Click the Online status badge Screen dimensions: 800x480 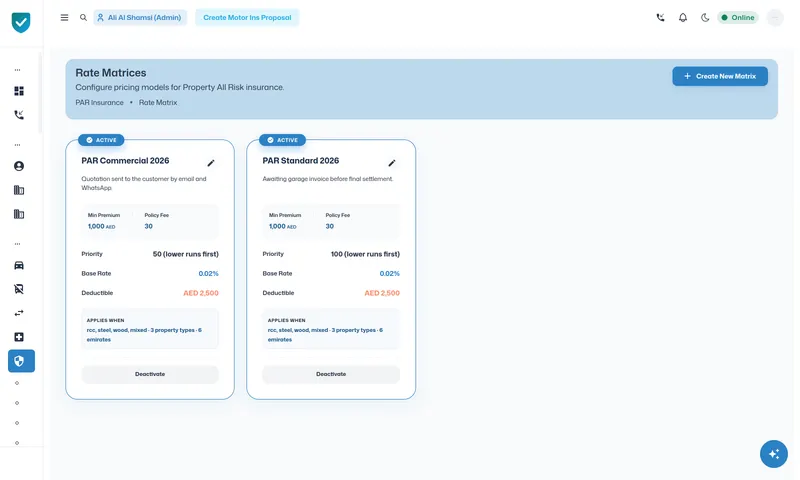[738, 17]
